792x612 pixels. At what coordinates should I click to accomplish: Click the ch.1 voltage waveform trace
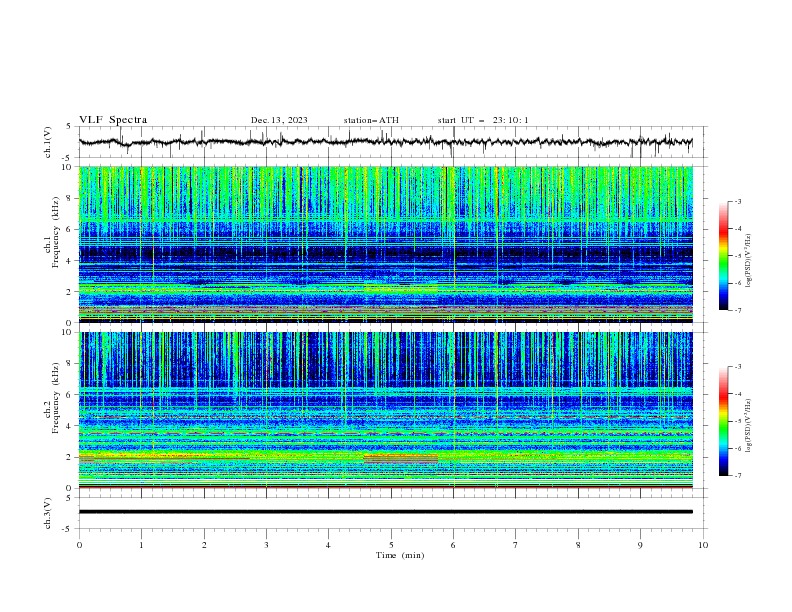point(385,142)
